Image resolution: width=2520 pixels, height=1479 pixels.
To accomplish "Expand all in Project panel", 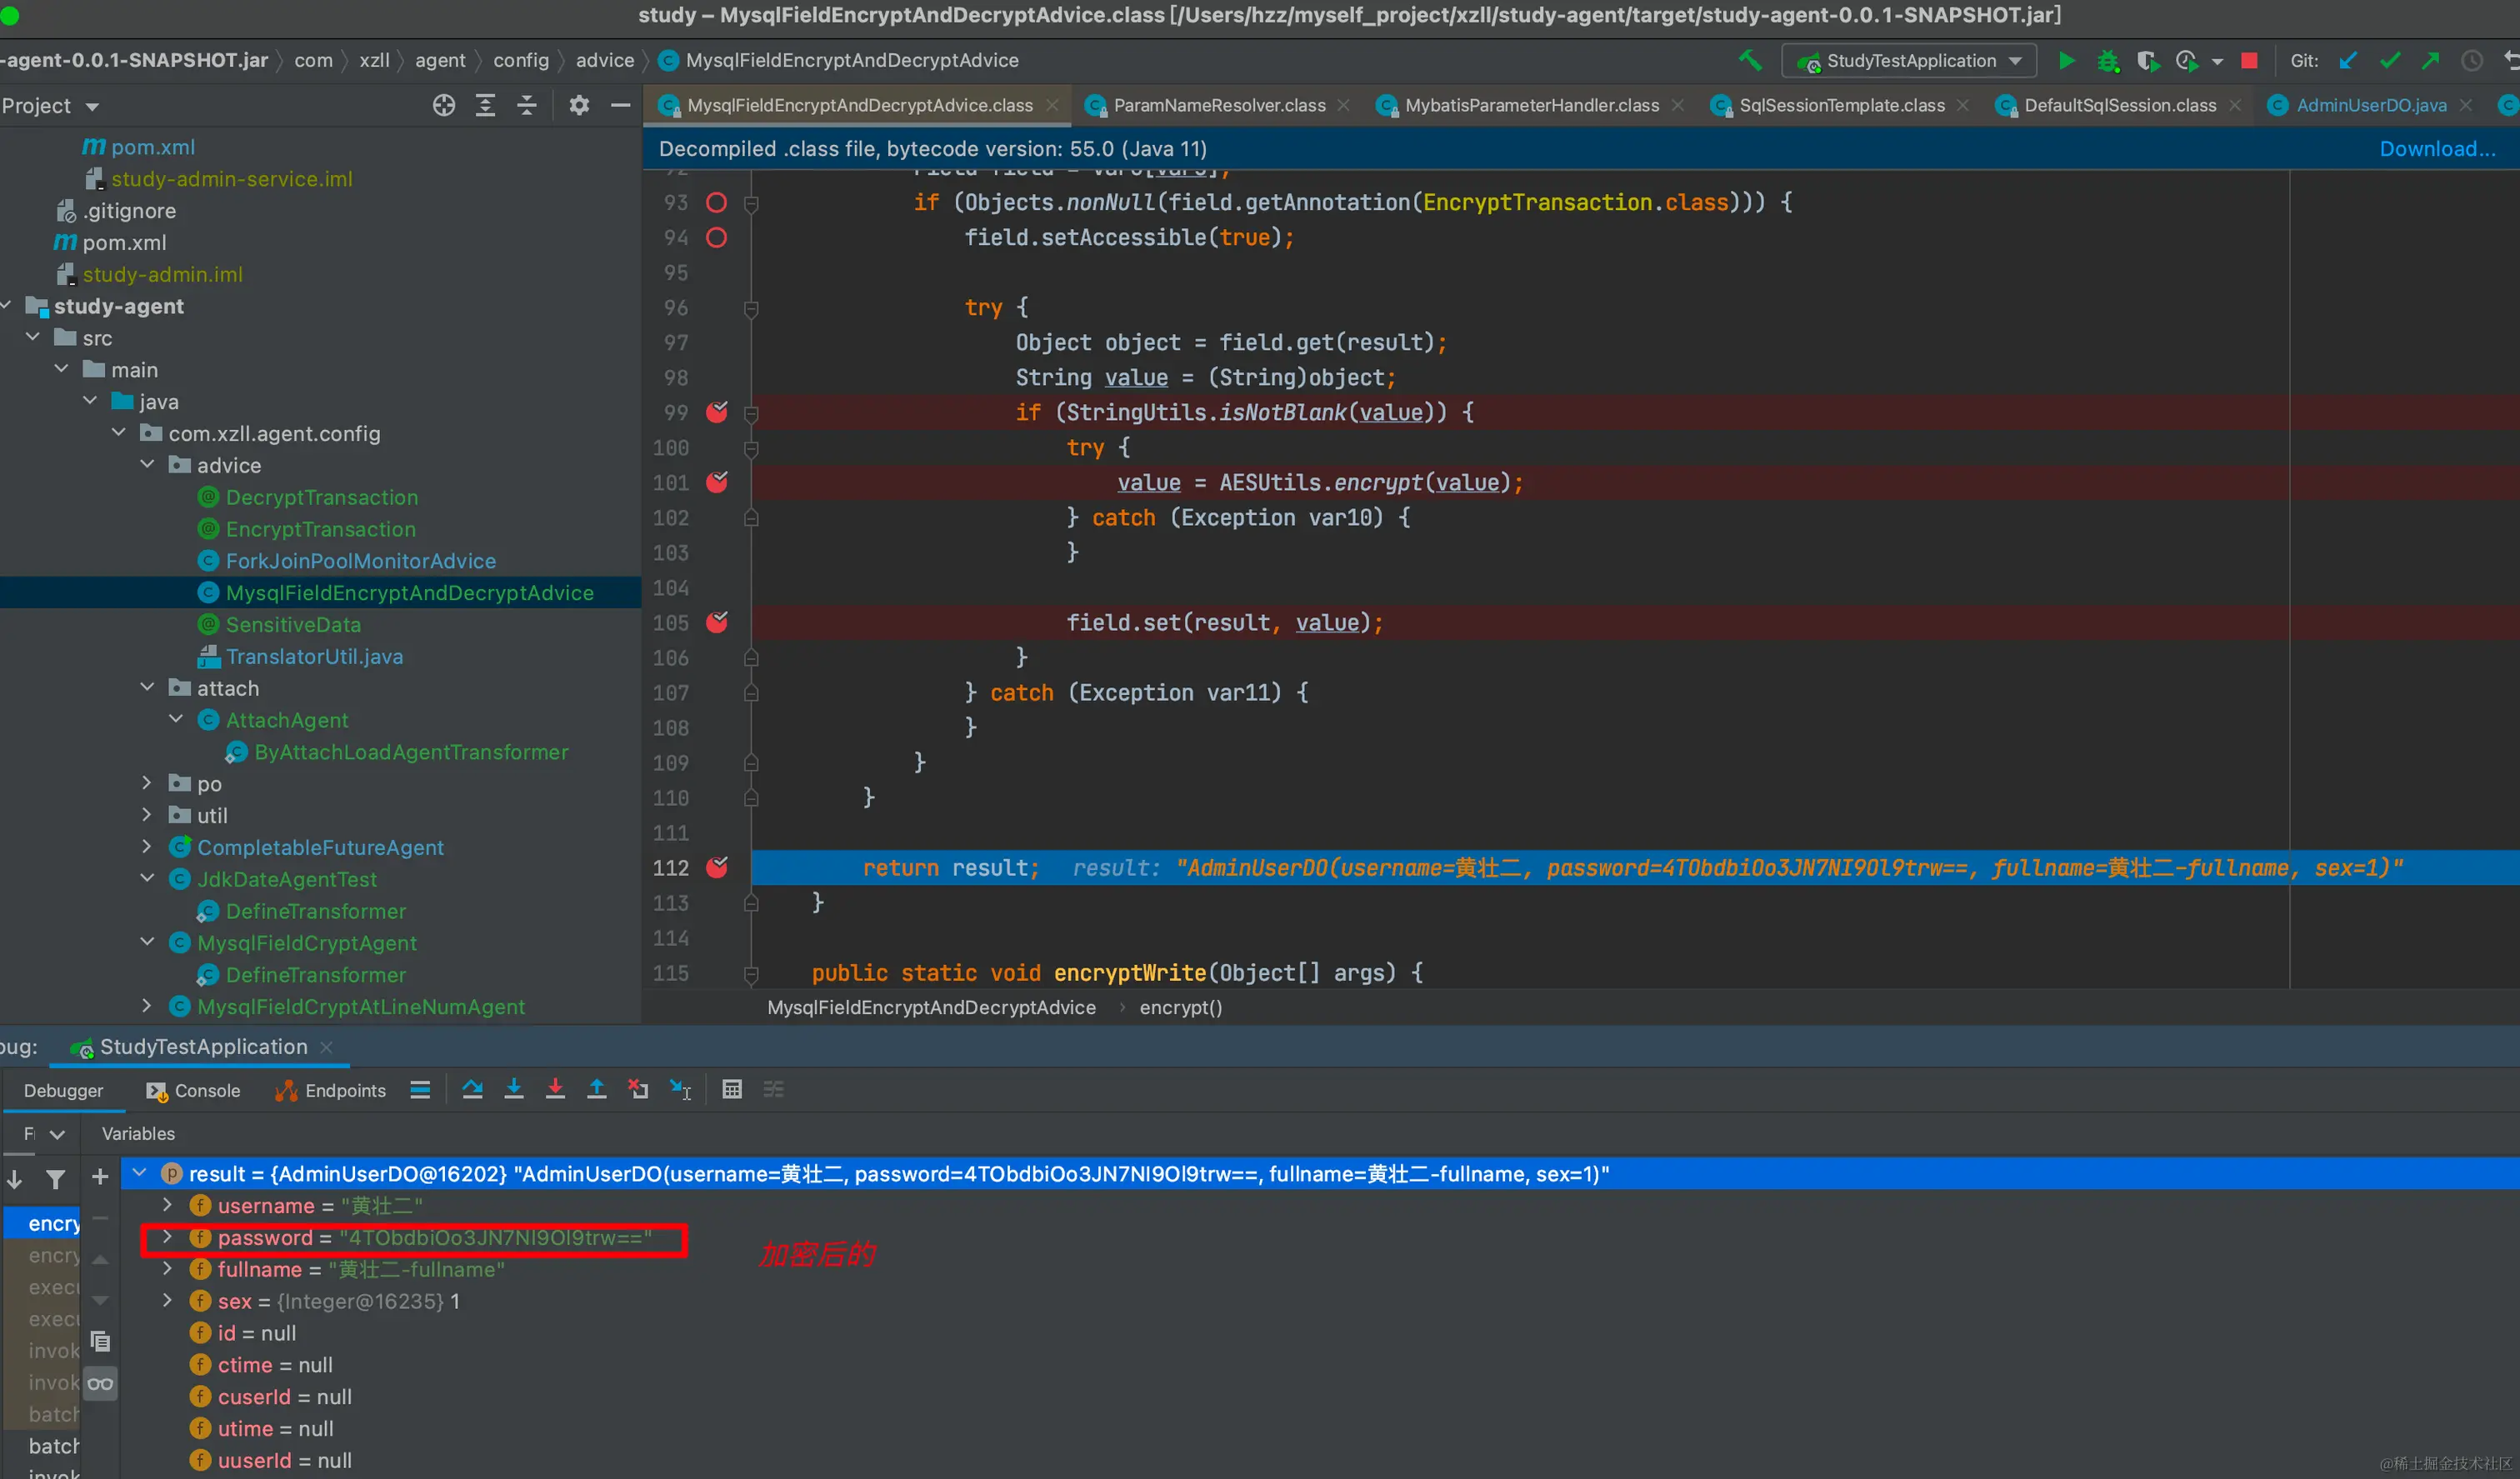I will point(485,105).
